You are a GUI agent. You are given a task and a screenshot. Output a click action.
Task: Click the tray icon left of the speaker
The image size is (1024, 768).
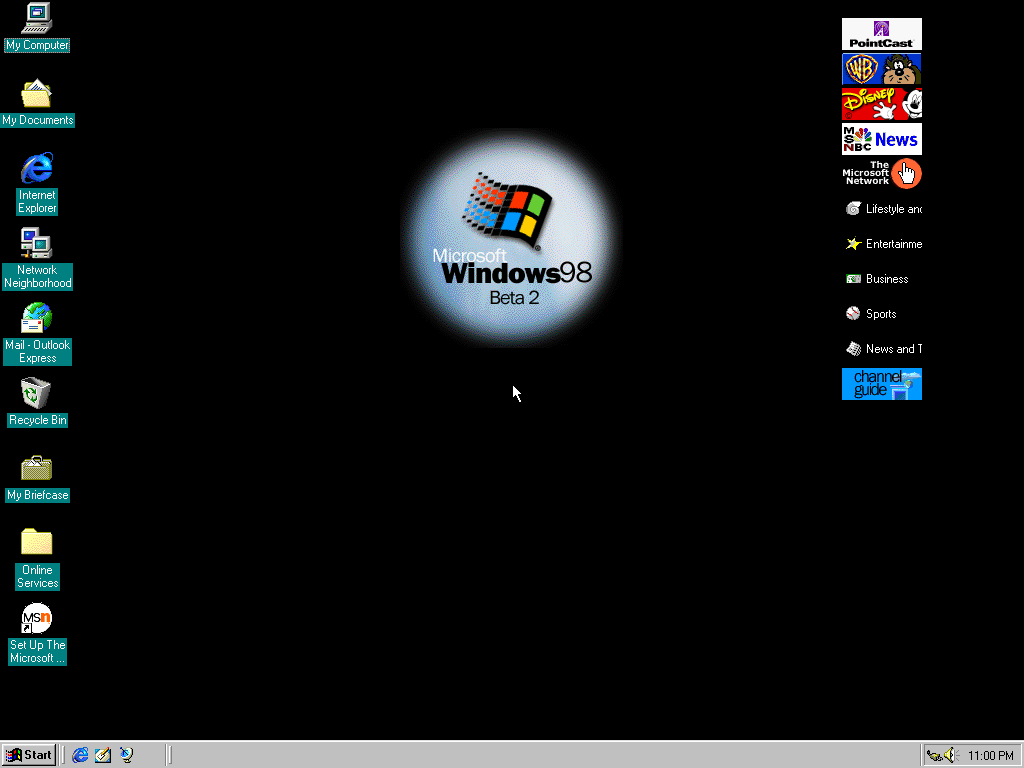(935, 756)
